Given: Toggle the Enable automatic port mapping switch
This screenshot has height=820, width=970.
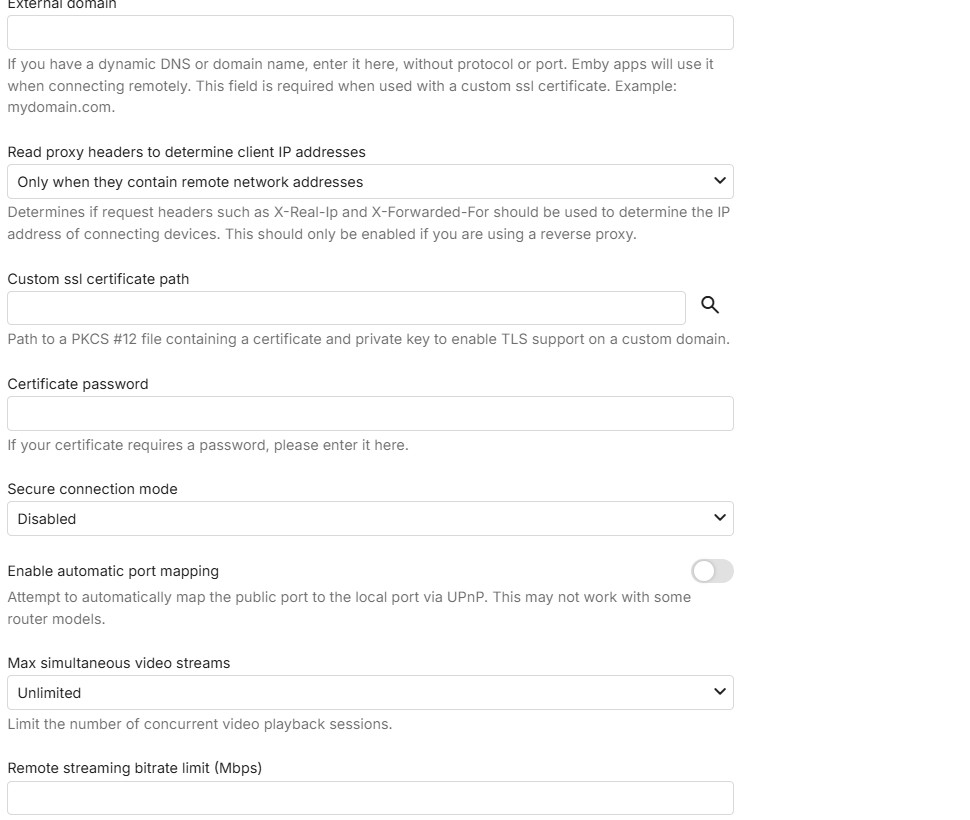Looking at the screenshot, I should point(712,571).
